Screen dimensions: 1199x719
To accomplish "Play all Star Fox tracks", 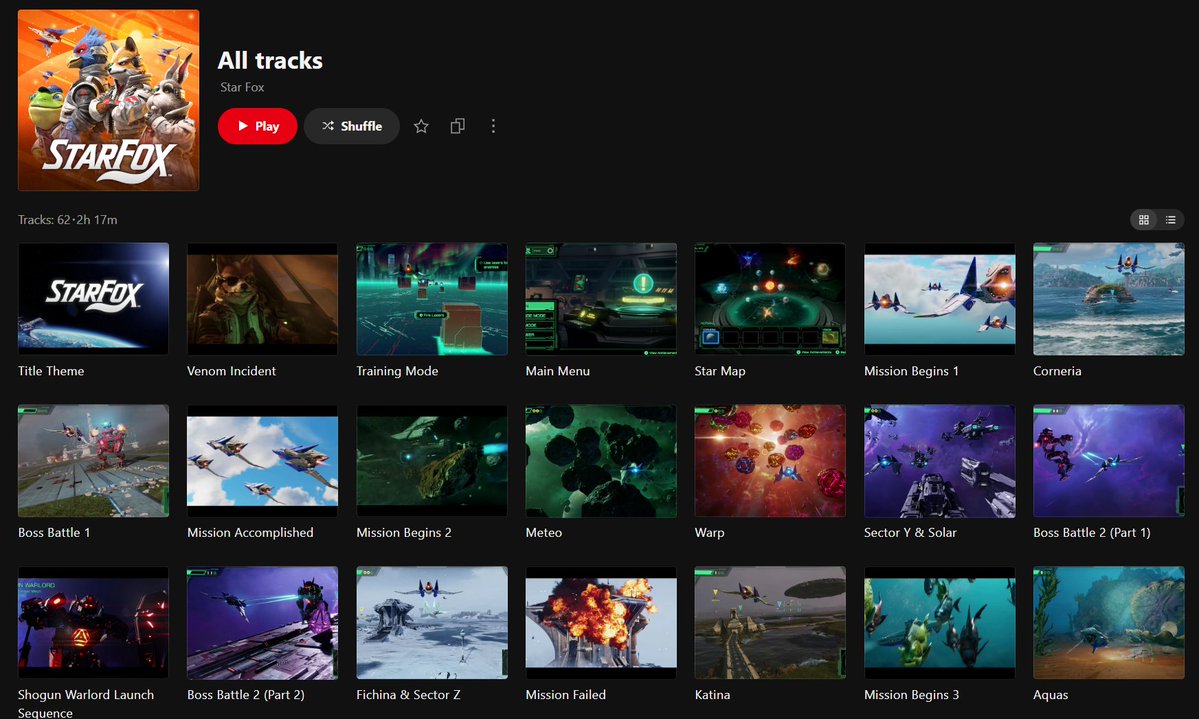I will (257, 126).
